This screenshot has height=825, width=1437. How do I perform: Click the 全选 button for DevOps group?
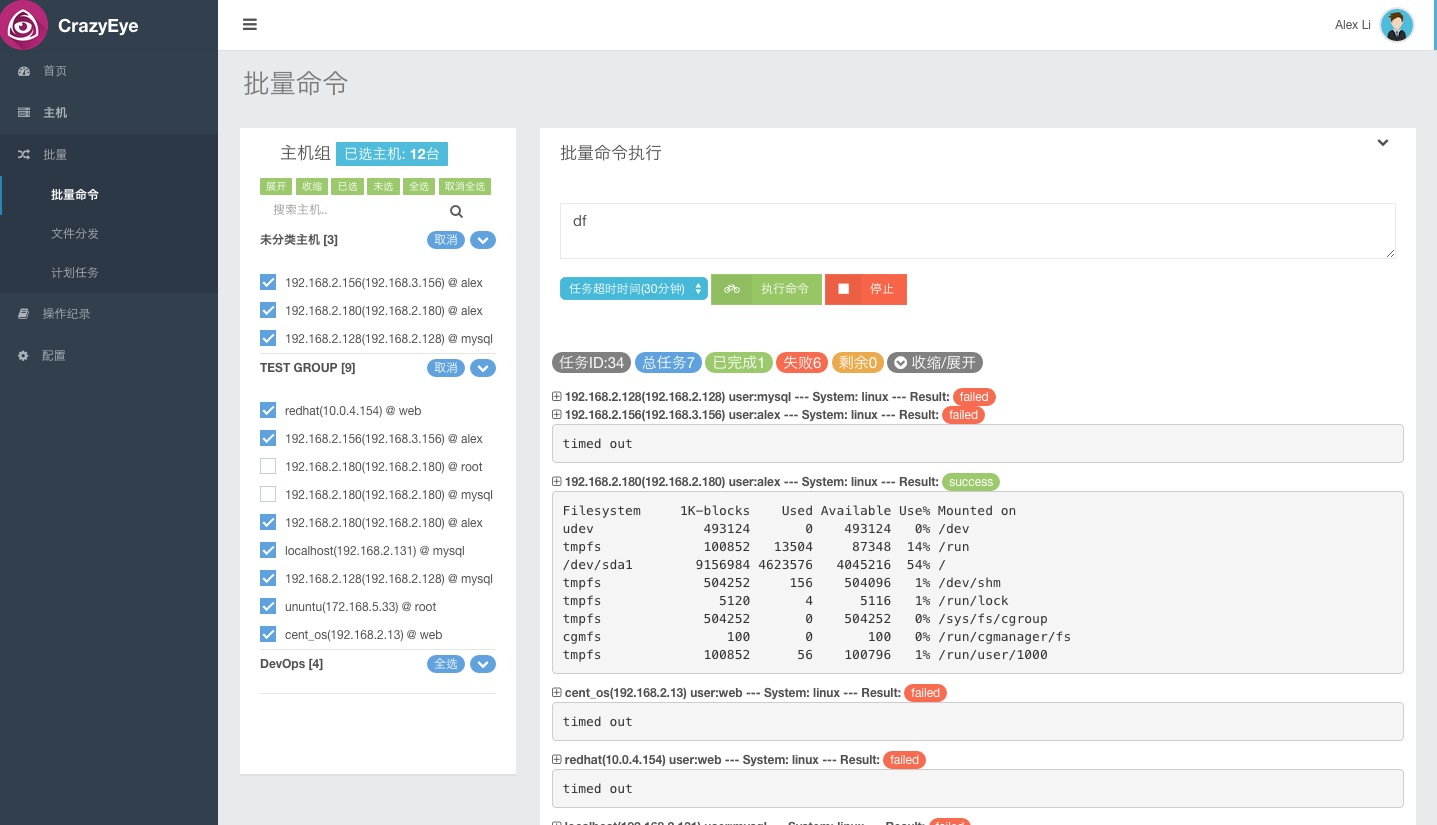tap(446, 664)
